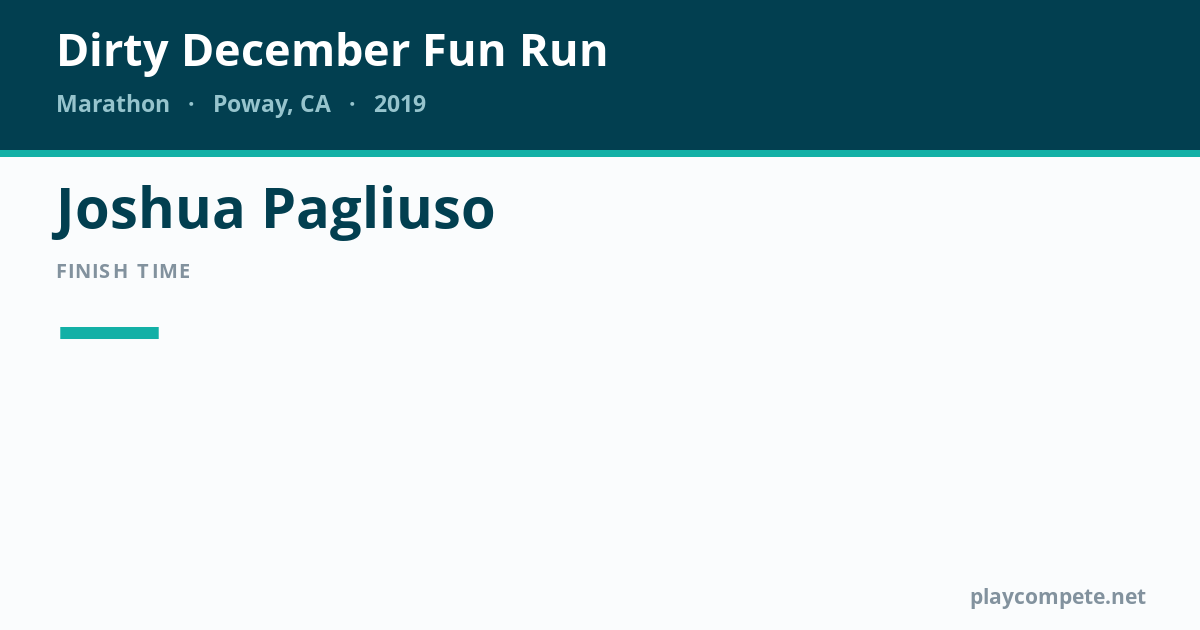Click the dot separator after Marathon

[191, 104]
